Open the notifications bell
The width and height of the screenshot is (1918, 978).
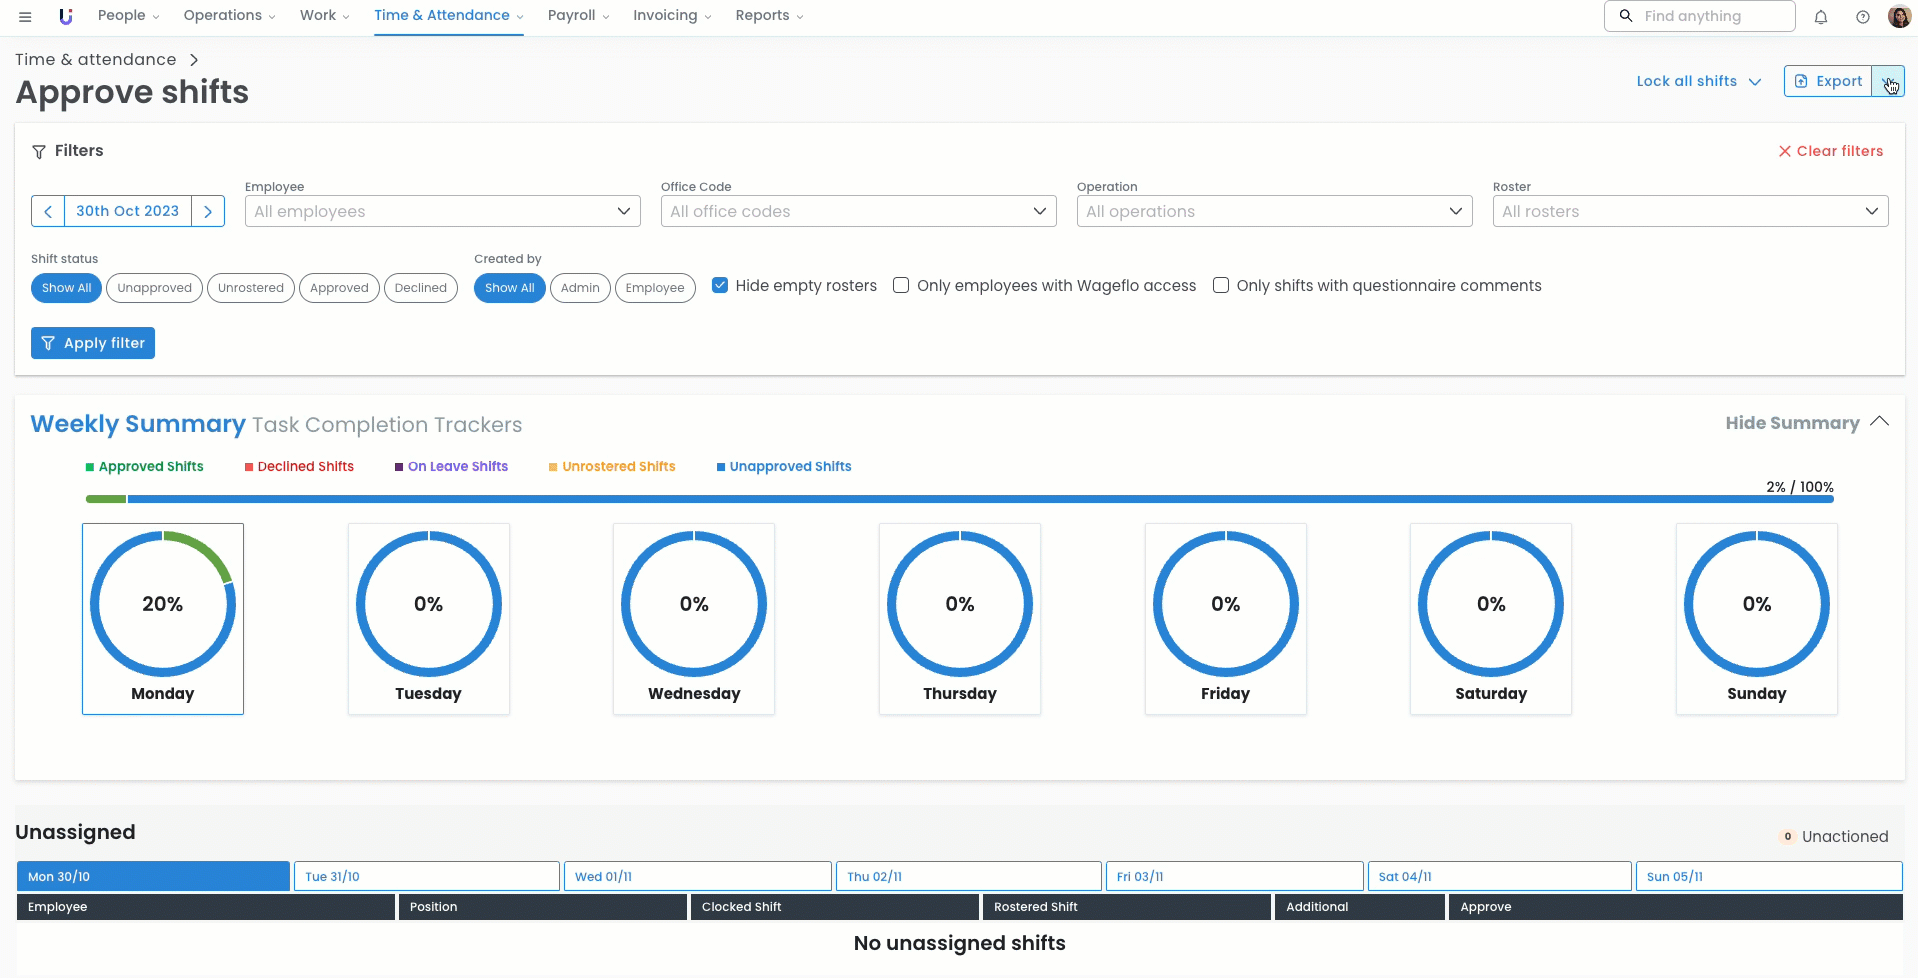coord(1821,17)
